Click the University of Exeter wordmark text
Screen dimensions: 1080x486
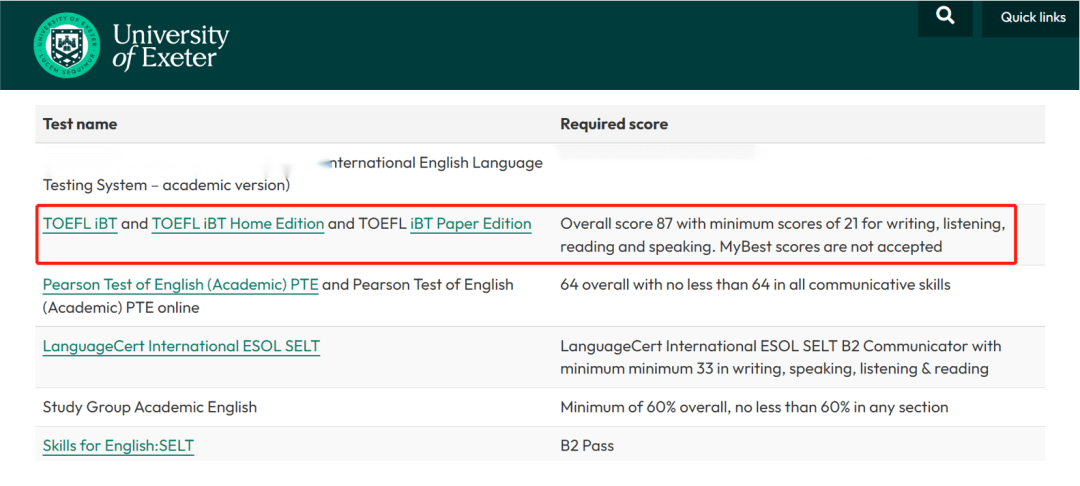[x=170, y=45]
